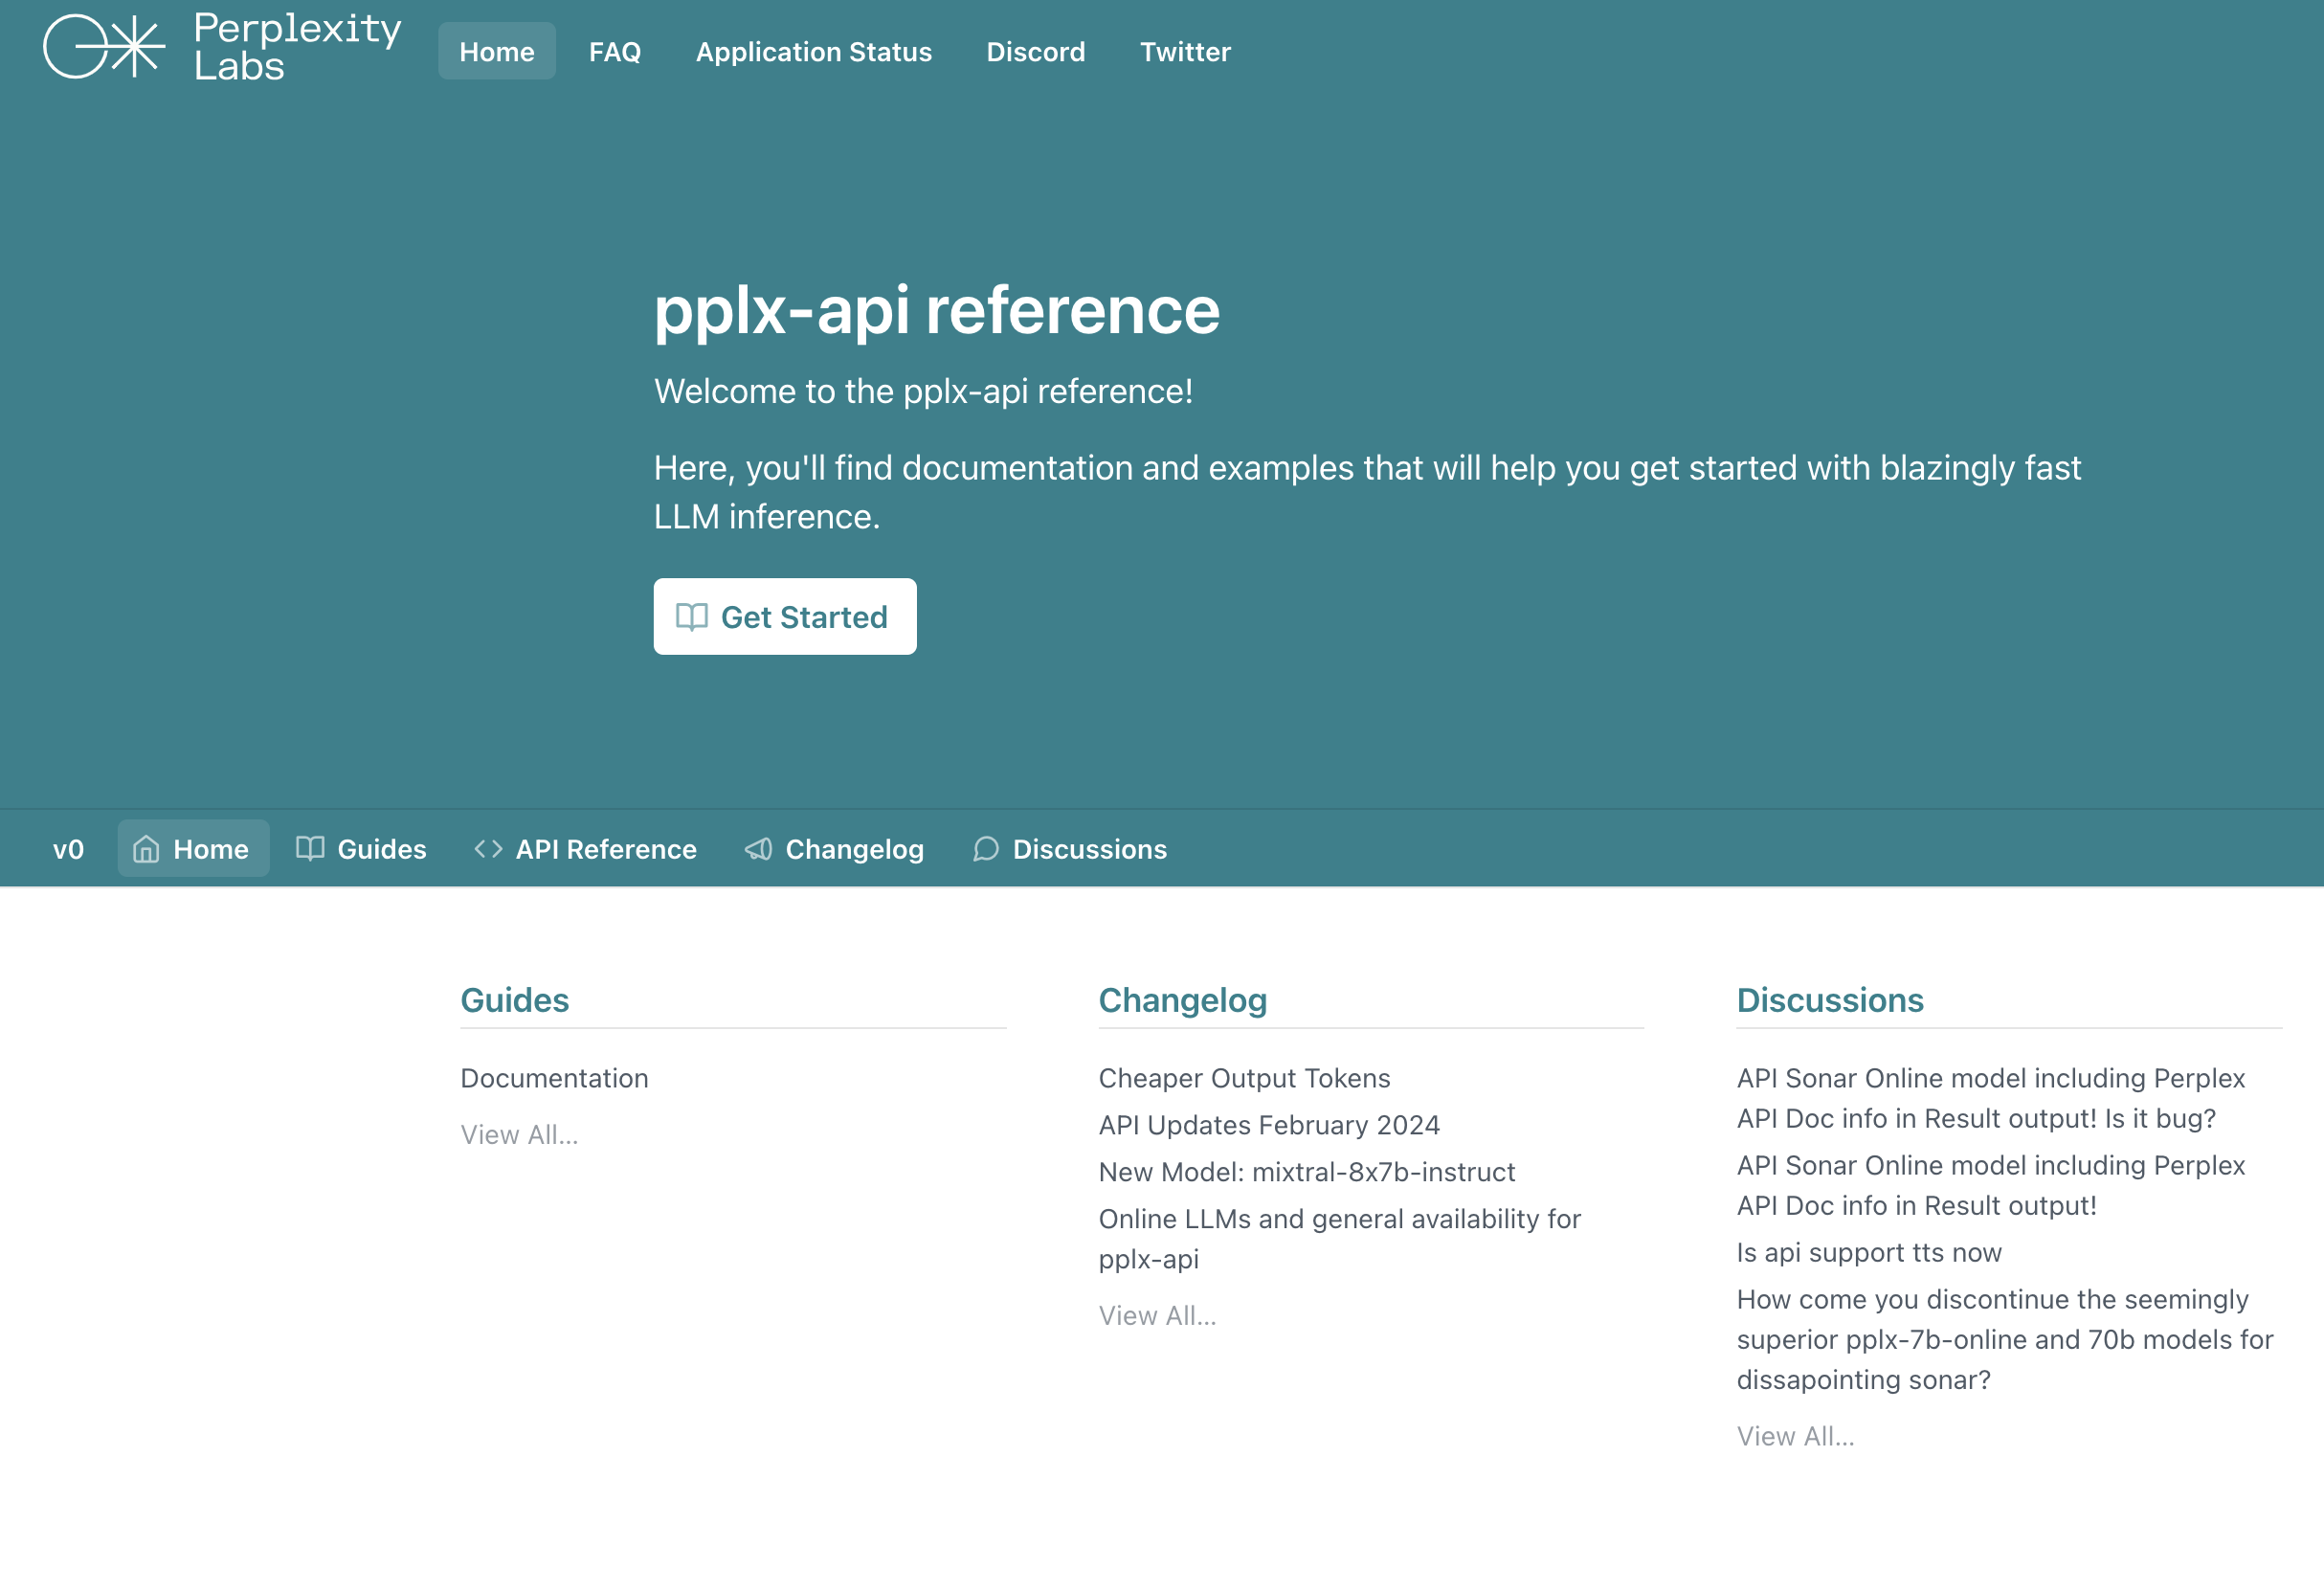Click View All under Guides

pyautogui.click(x=519, y=1135)
